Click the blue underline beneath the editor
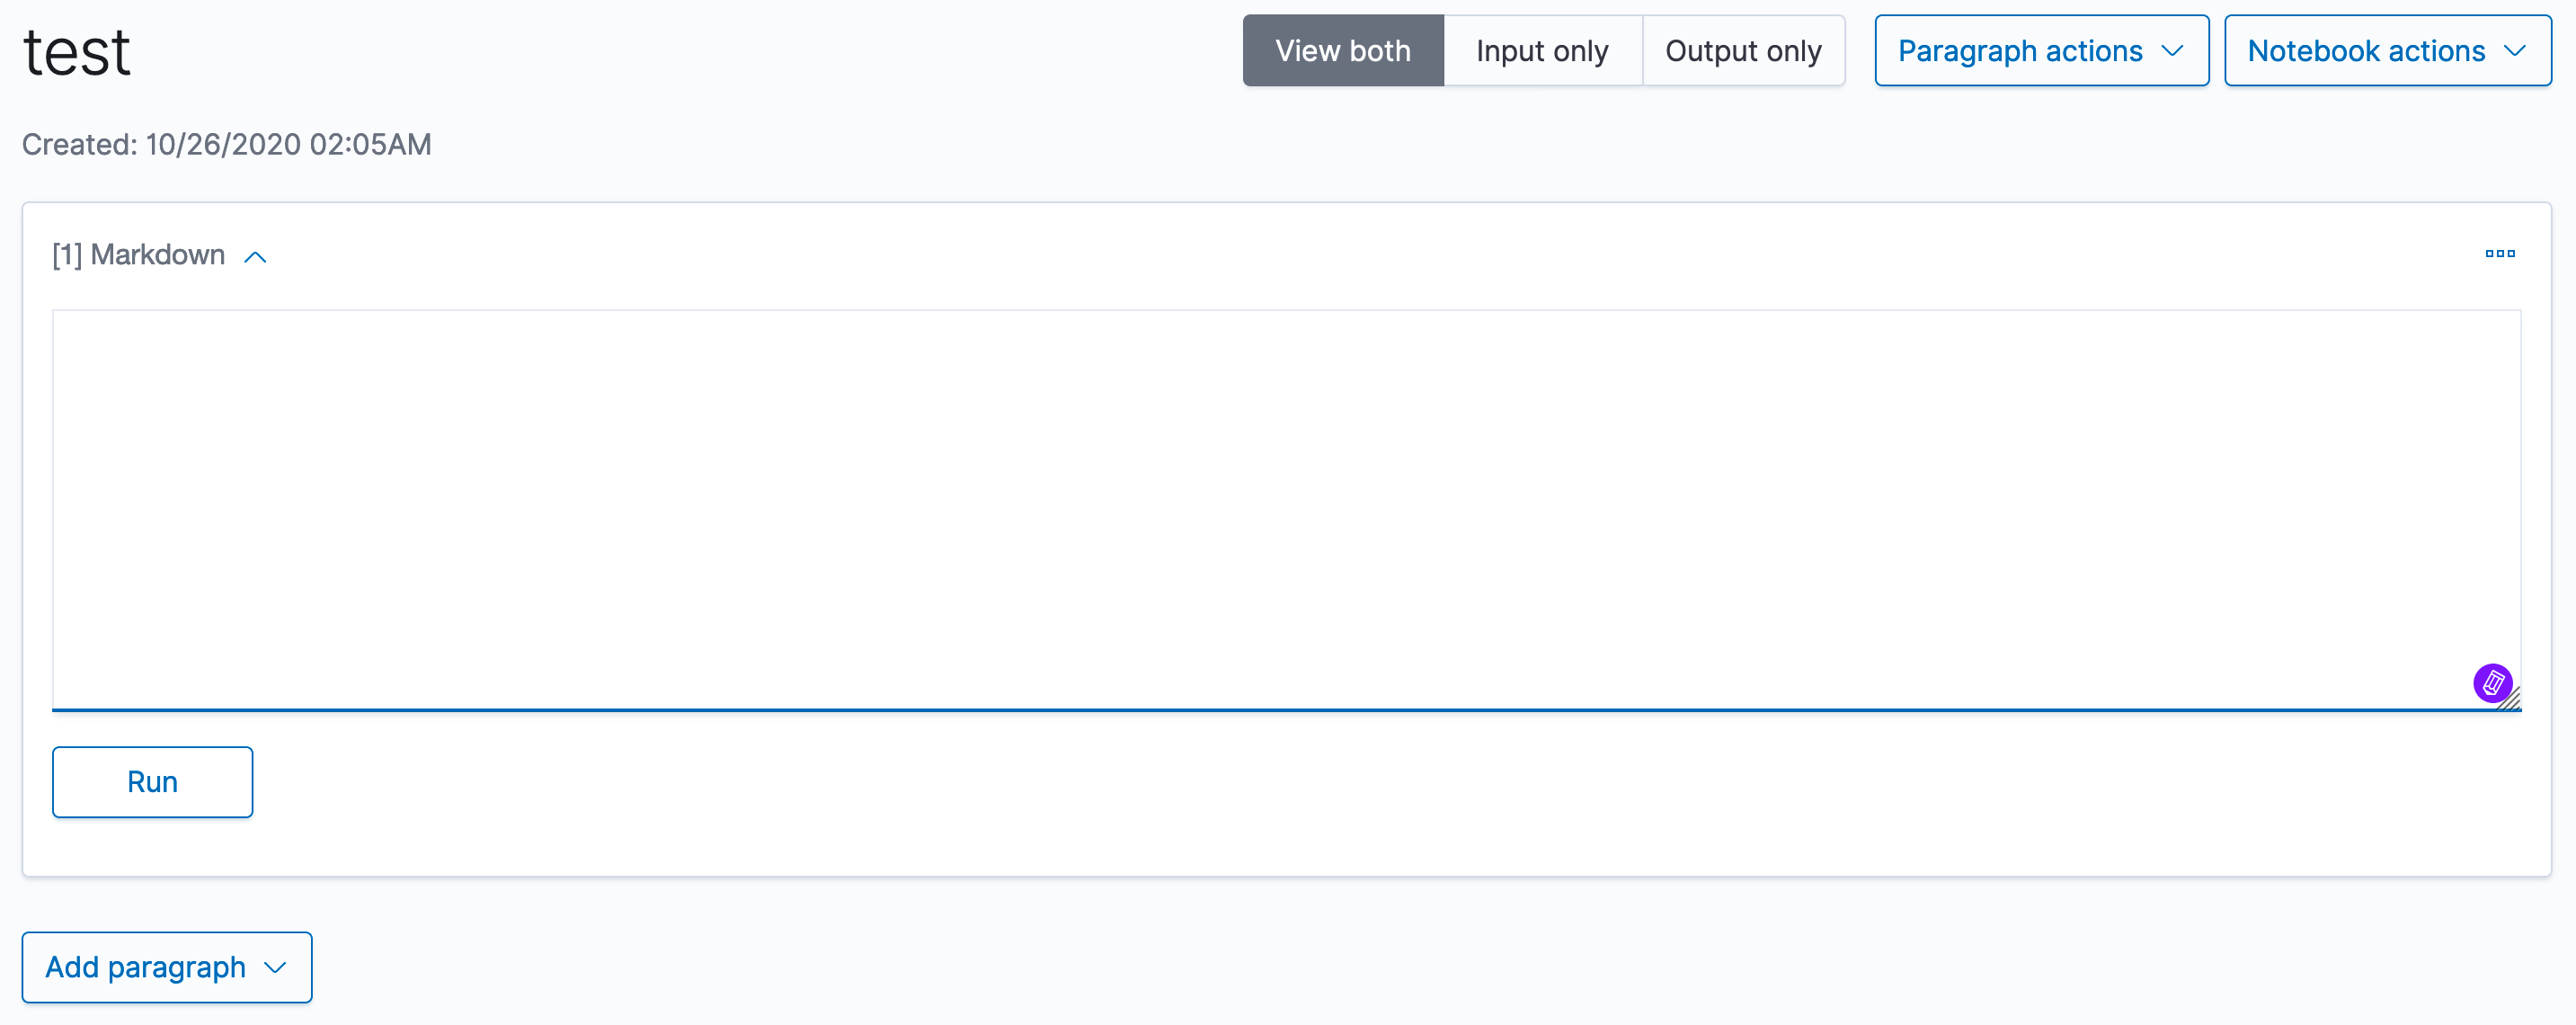This screenshot has width=2576, height=1025. [x=1286, y=710]
